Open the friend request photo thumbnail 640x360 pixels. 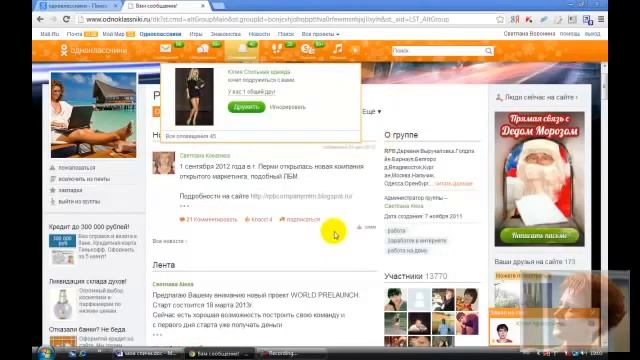click(194, 97)
